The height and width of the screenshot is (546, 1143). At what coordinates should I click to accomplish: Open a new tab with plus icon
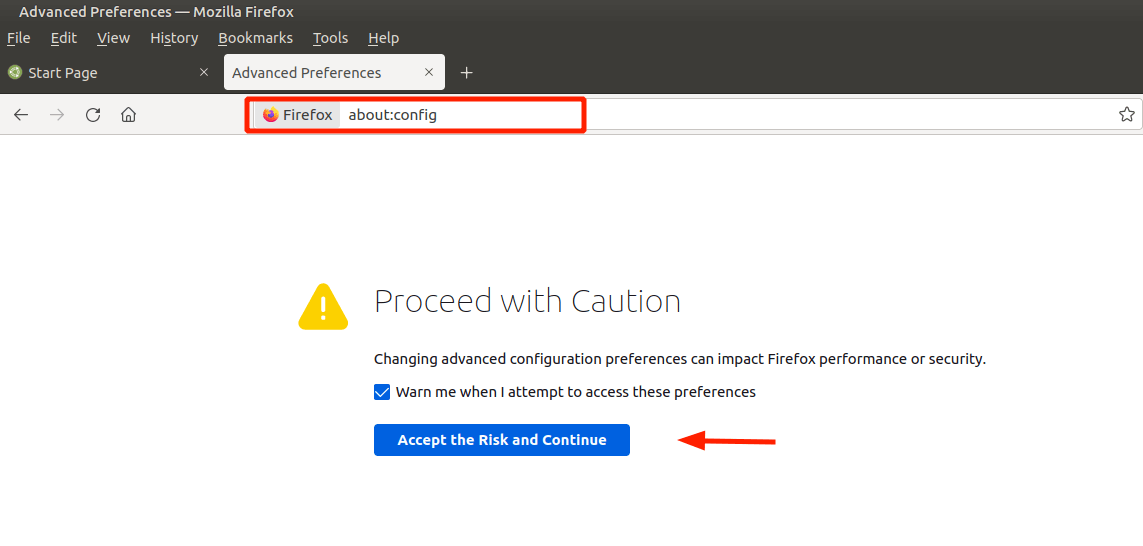tap(466, 73)
